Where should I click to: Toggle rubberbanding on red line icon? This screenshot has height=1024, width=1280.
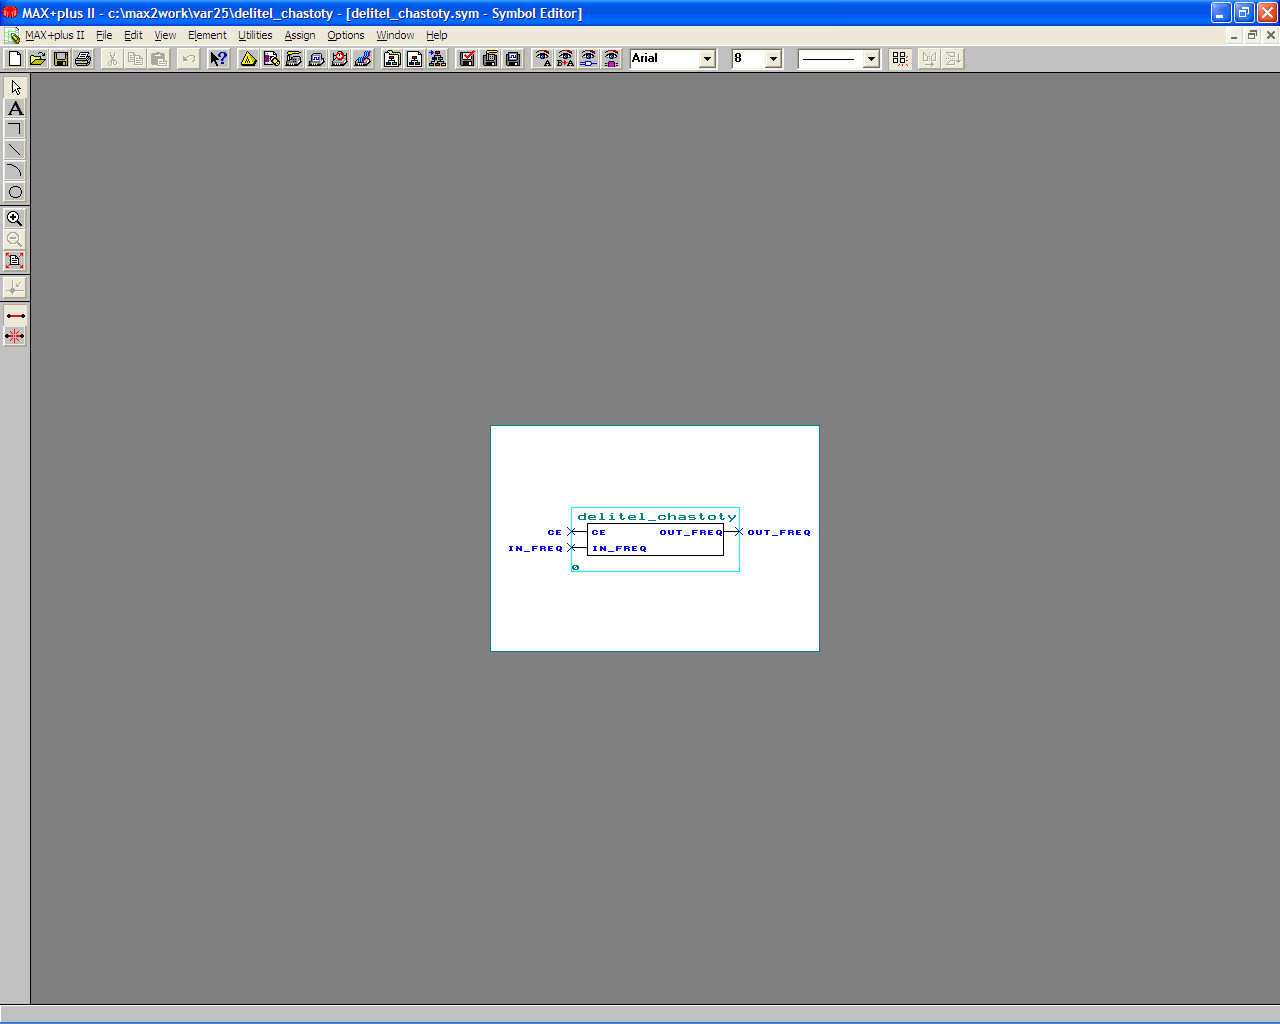pos(15,316)
